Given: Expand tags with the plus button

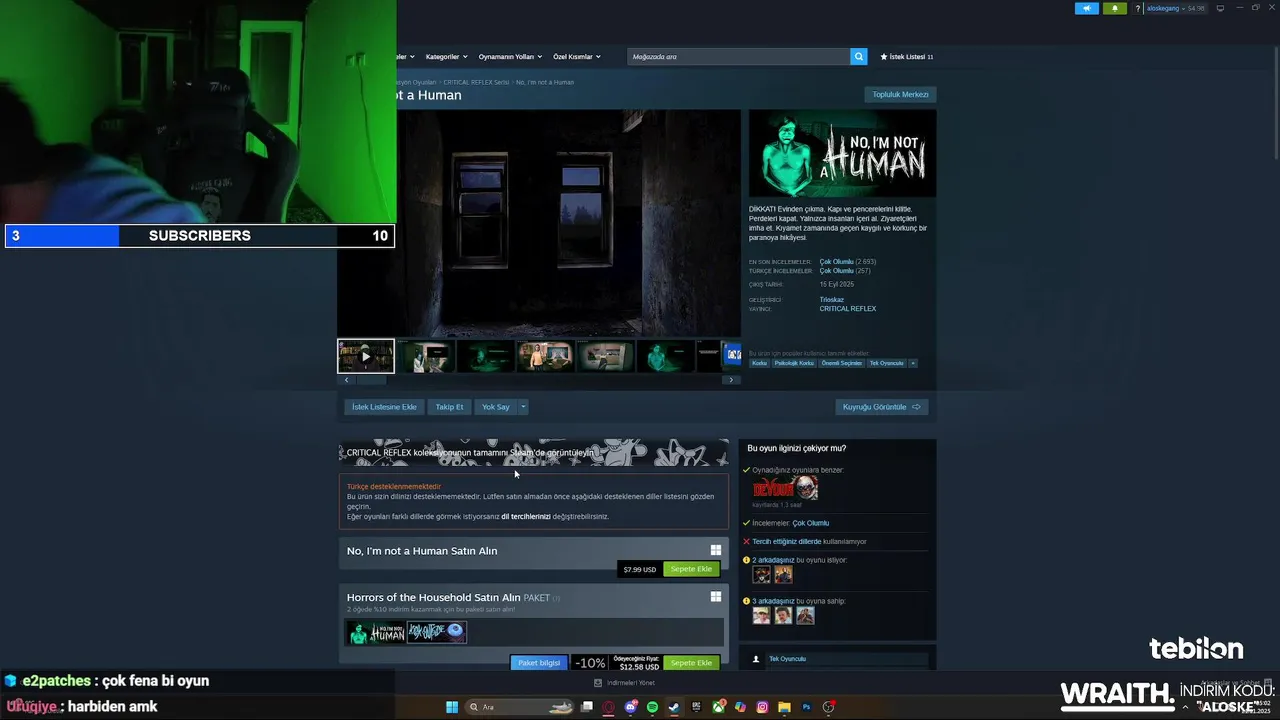Looking at the screenshot, I should [913, 363].
